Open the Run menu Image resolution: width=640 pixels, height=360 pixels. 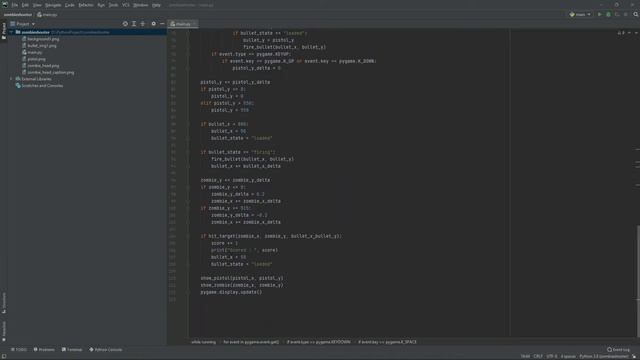coord(101,5)
